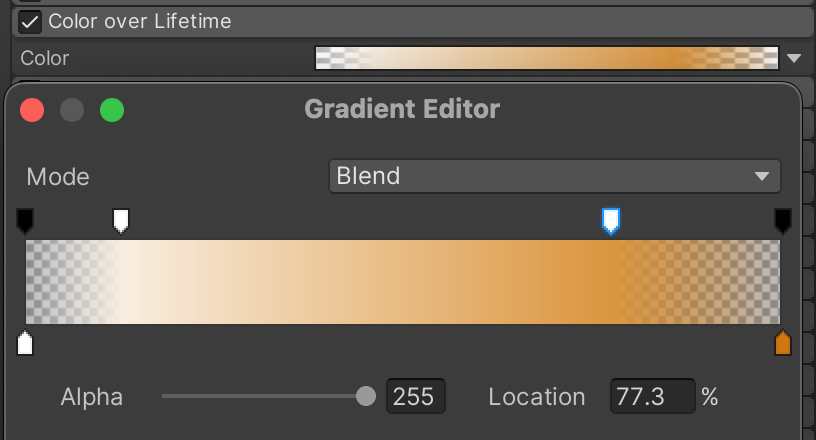
Task: Close the Gradient Editor window
Action: tap(32, 109)
